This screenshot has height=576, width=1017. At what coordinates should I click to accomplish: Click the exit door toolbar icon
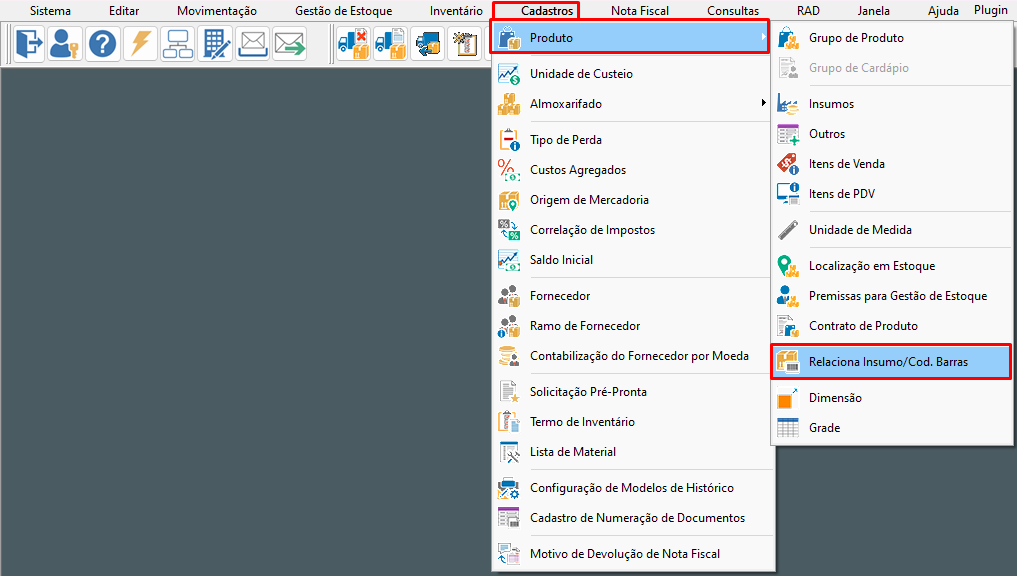pos(29,44)
